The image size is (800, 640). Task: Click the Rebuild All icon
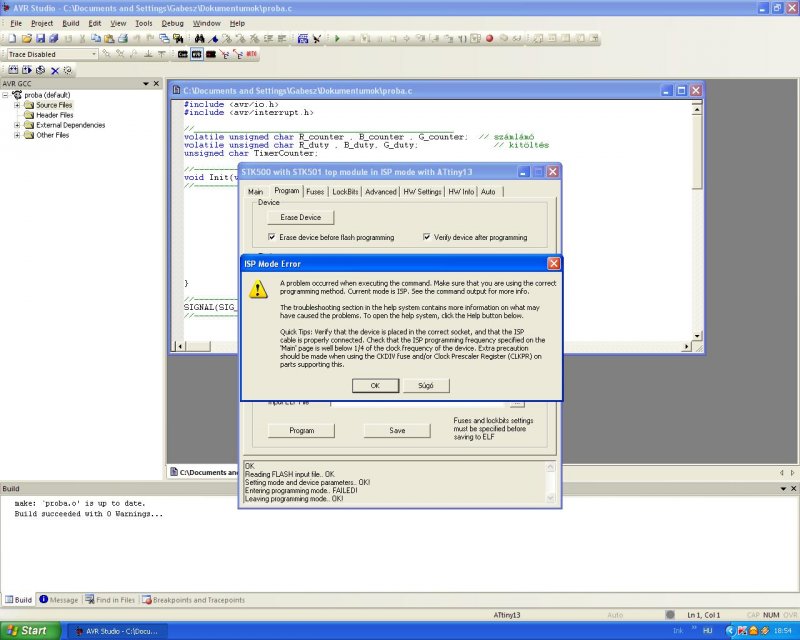pyautogui.click(x=40, y=70)
